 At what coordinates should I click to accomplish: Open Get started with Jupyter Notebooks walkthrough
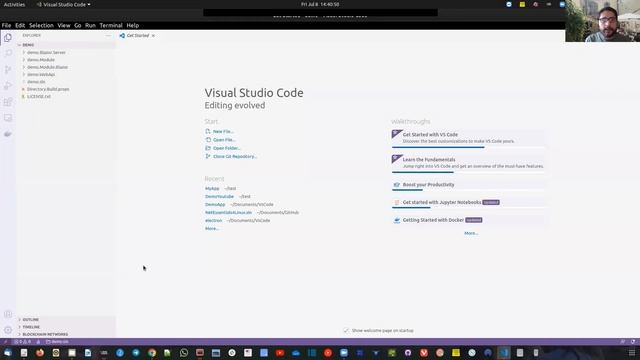click(x=468, y=202)
